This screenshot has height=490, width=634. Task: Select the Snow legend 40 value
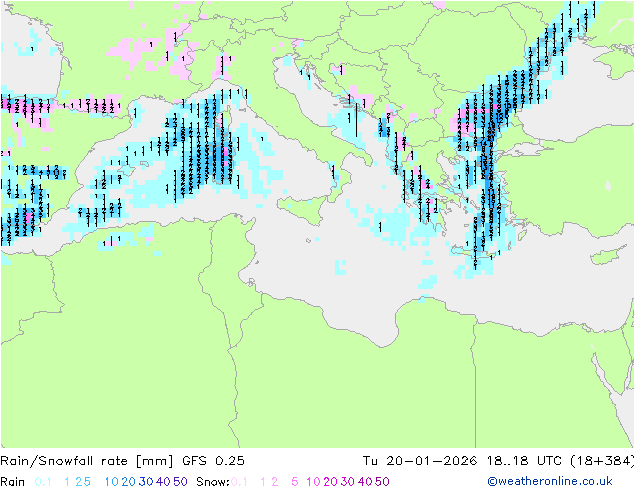tap(365, 482)
